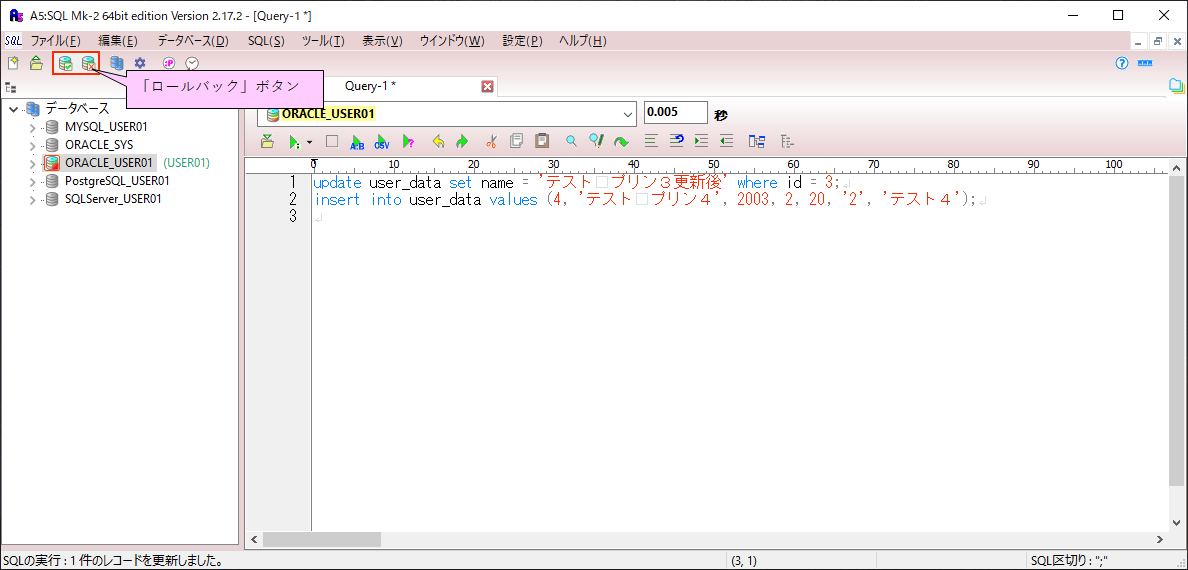Click the Search magnifier icon
This screenshot has width=1188, height=570.
pyautogui.click(x=571, y=142)
